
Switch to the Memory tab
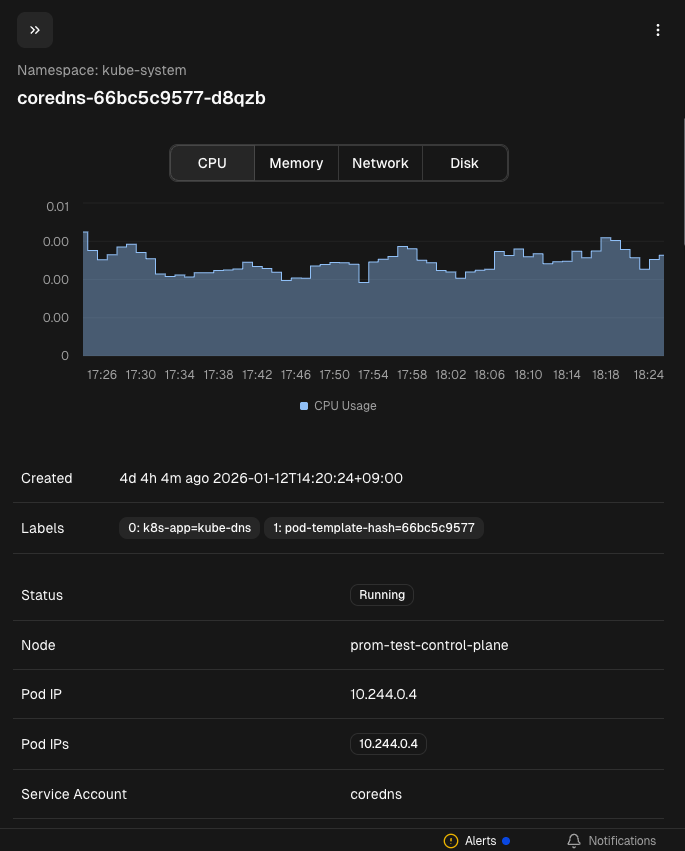(x=296, y=163)
